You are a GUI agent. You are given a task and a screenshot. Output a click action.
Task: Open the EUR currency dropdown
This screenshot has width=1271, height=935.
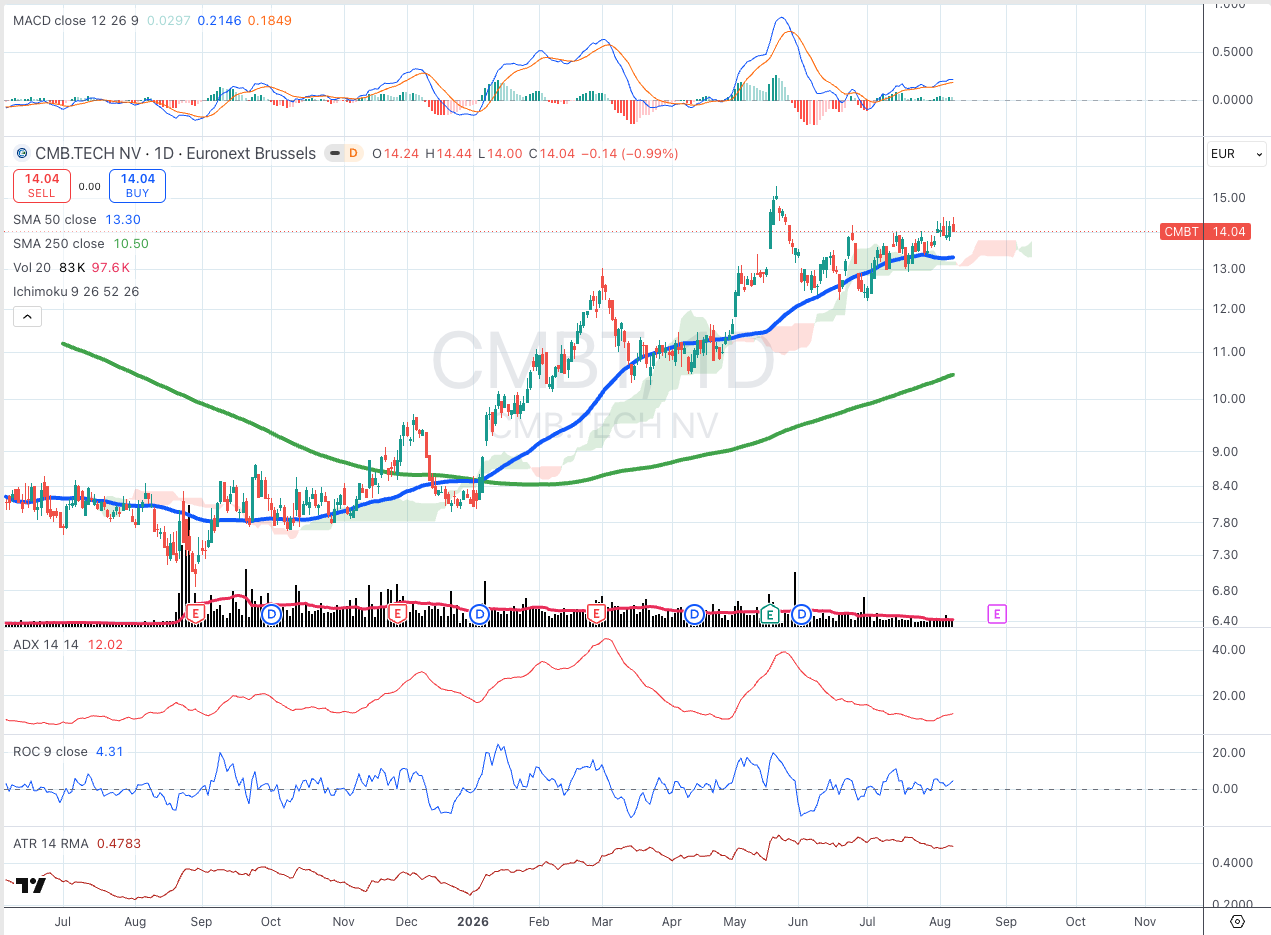tap(1238, 154)
